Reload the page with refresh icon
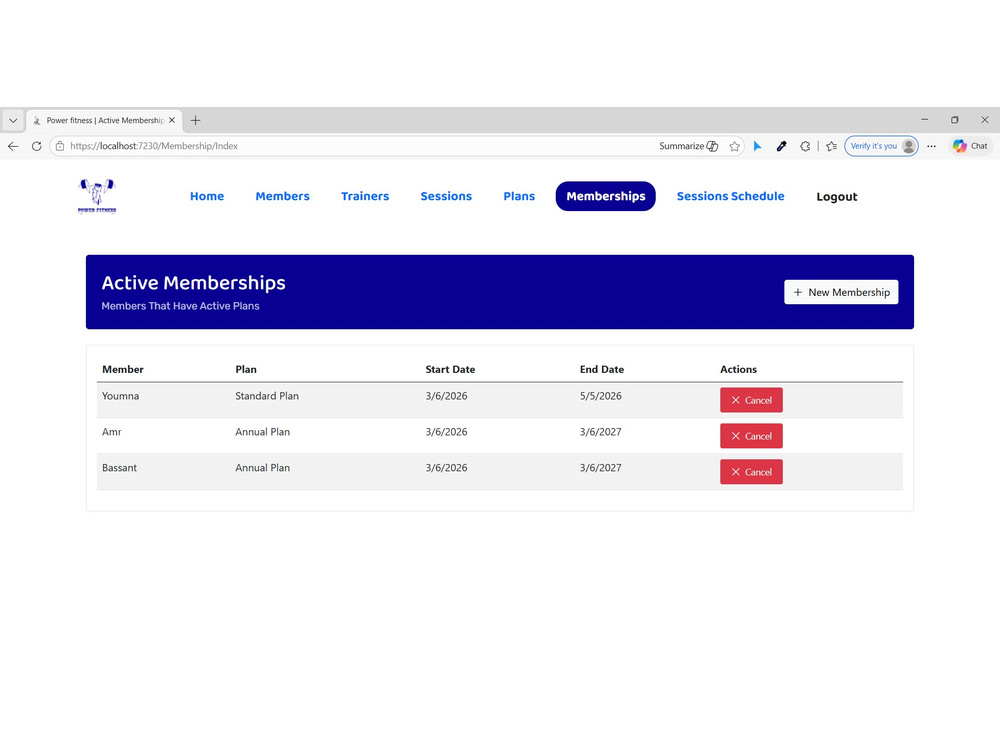 [36, 146]
